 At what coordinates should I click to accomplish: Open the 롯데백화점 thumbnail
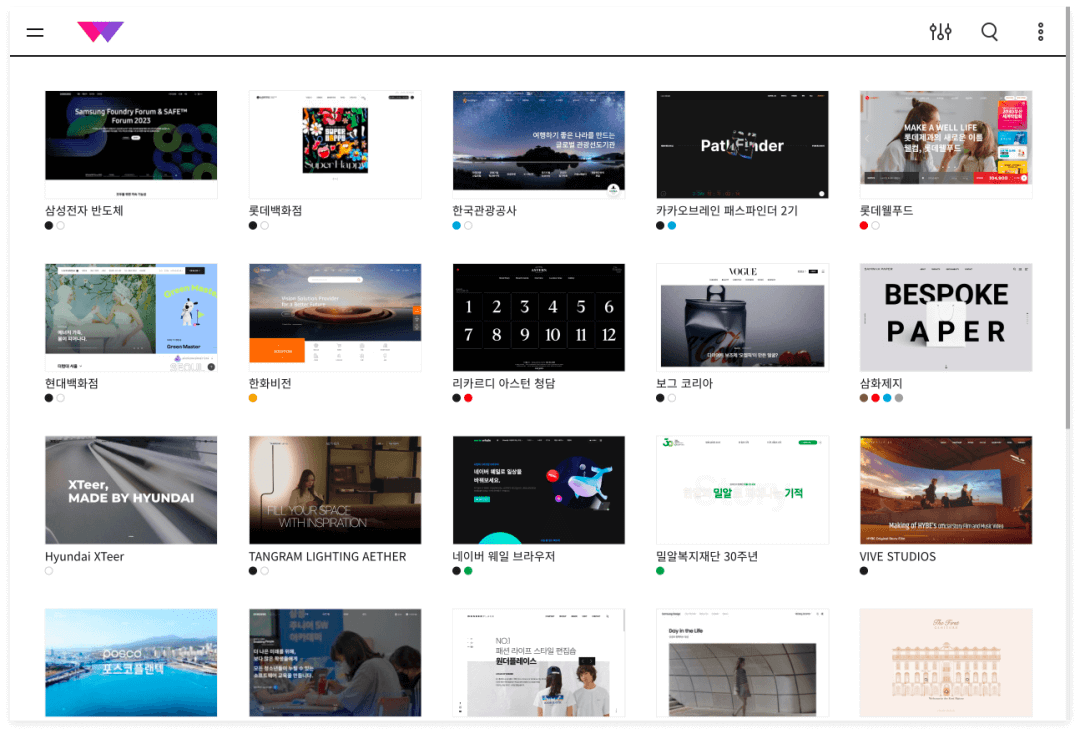[x=335, y=145]
